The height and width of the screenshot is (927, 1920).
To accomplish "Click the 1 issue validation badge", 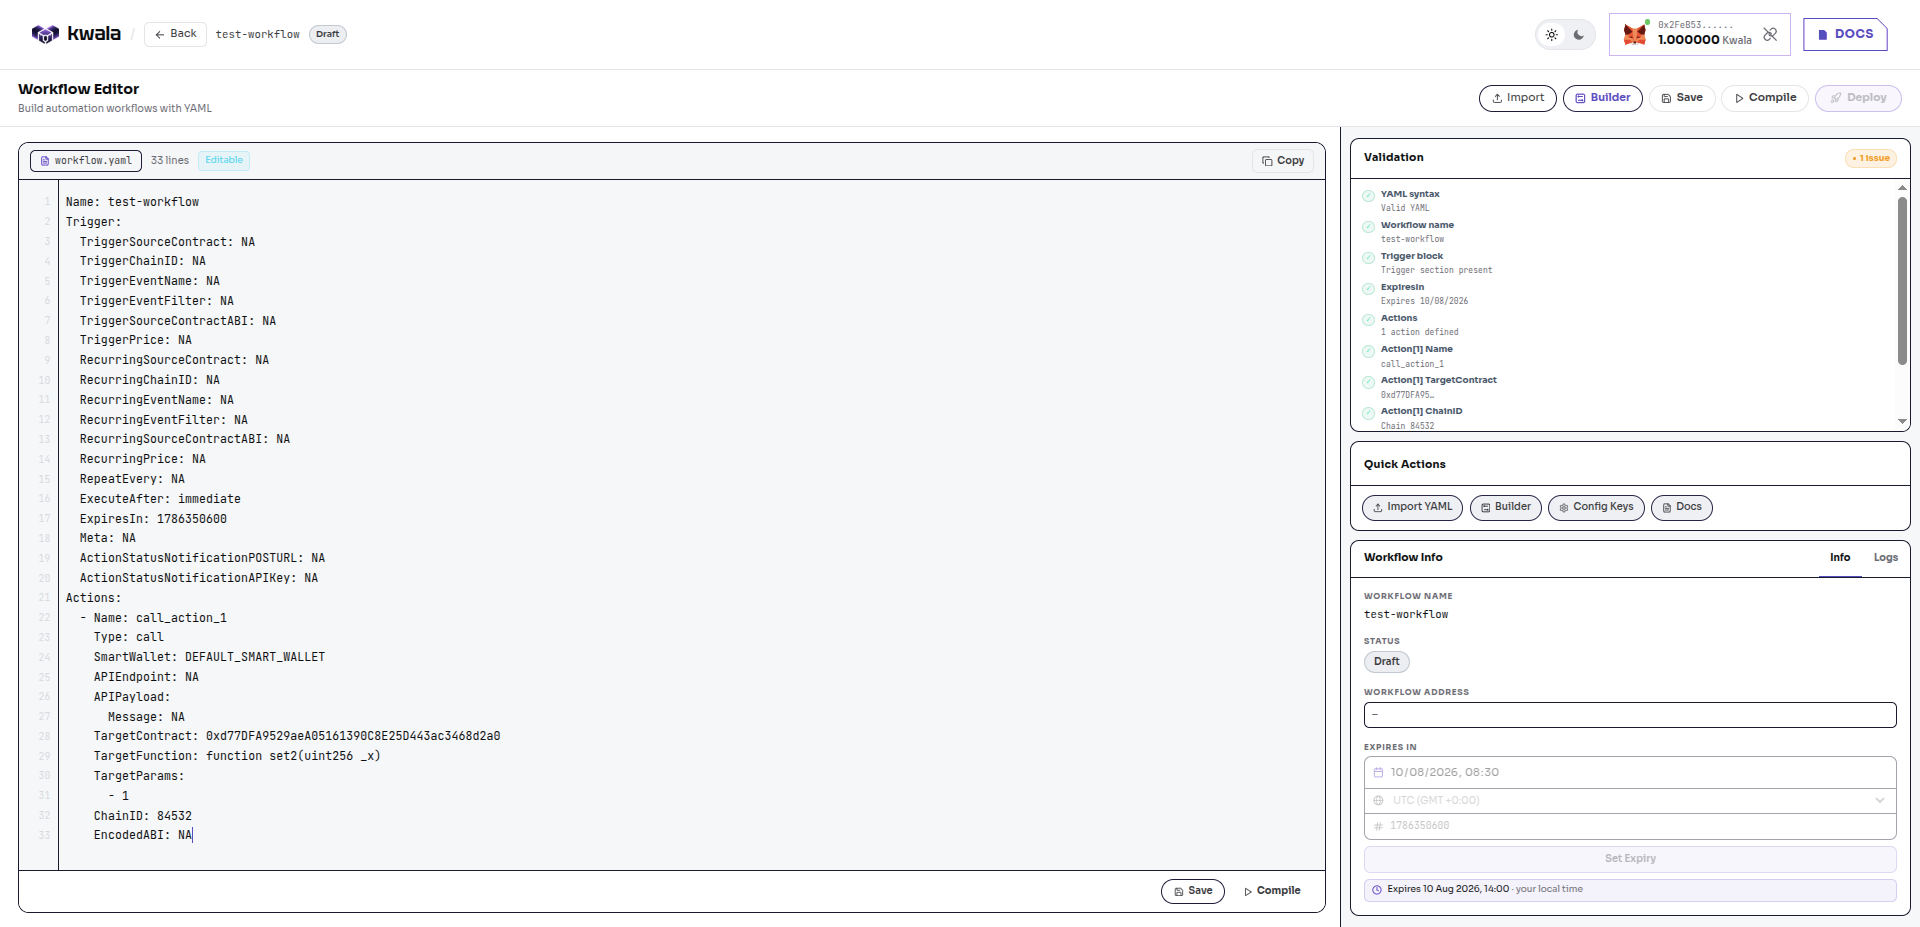I will pos(1870,158).
